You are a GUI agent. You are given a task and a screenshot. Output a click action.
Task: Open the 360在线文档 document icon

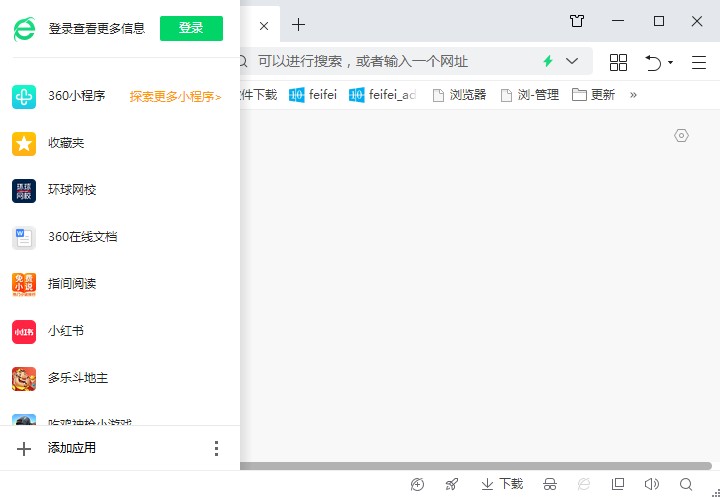pos(24,237)
